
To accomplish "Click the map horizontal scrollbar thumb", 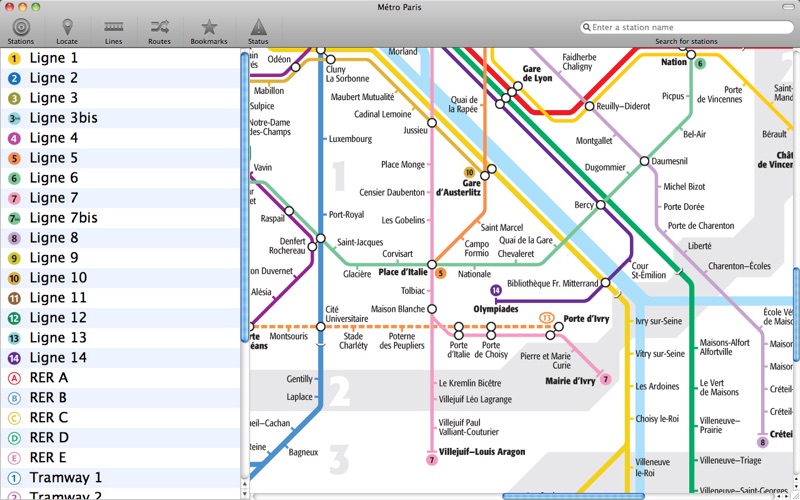I will (573, 496).
